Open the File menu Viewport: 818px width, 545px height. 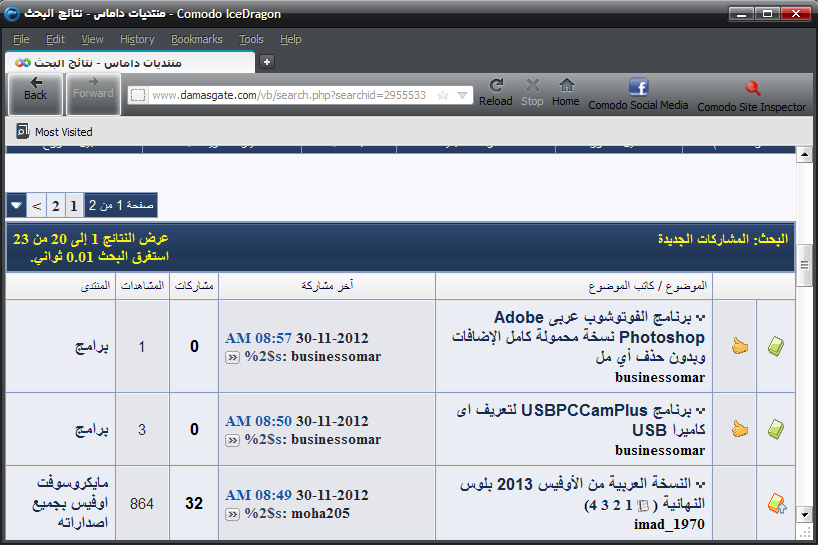pyautogui.click(x=21, y=39)
